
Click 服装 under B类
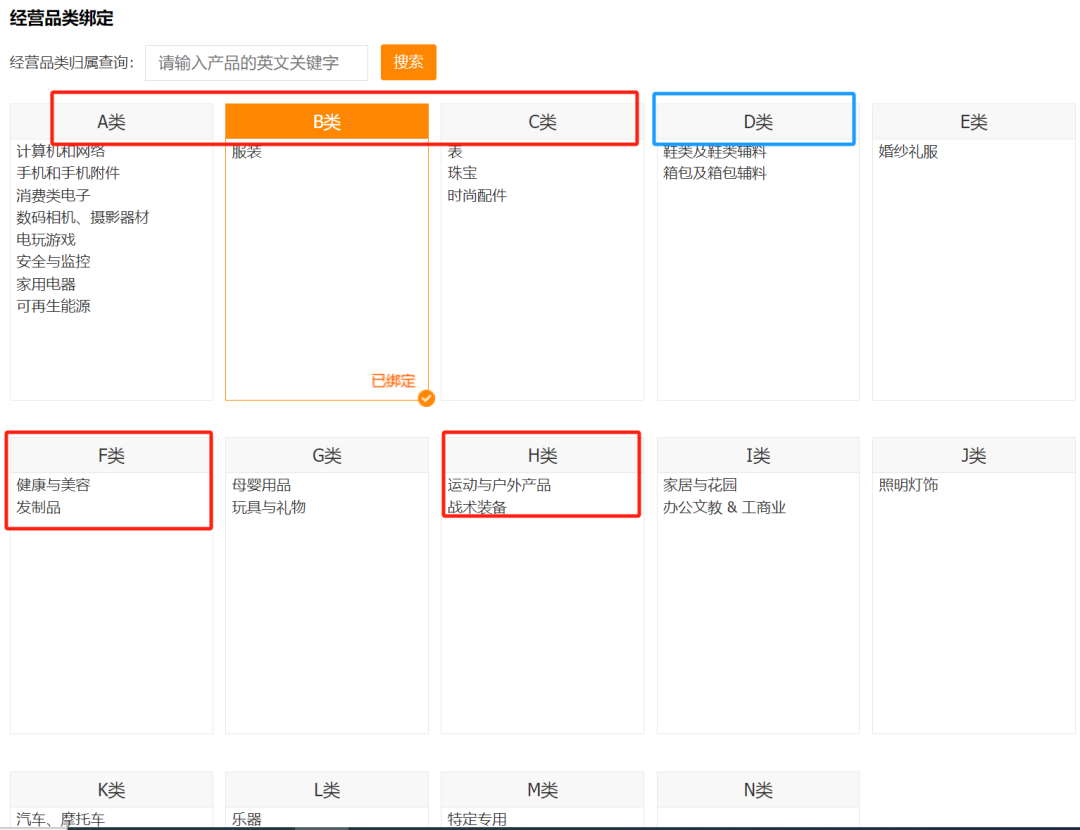pyautogui.click(x=246, y=151)
